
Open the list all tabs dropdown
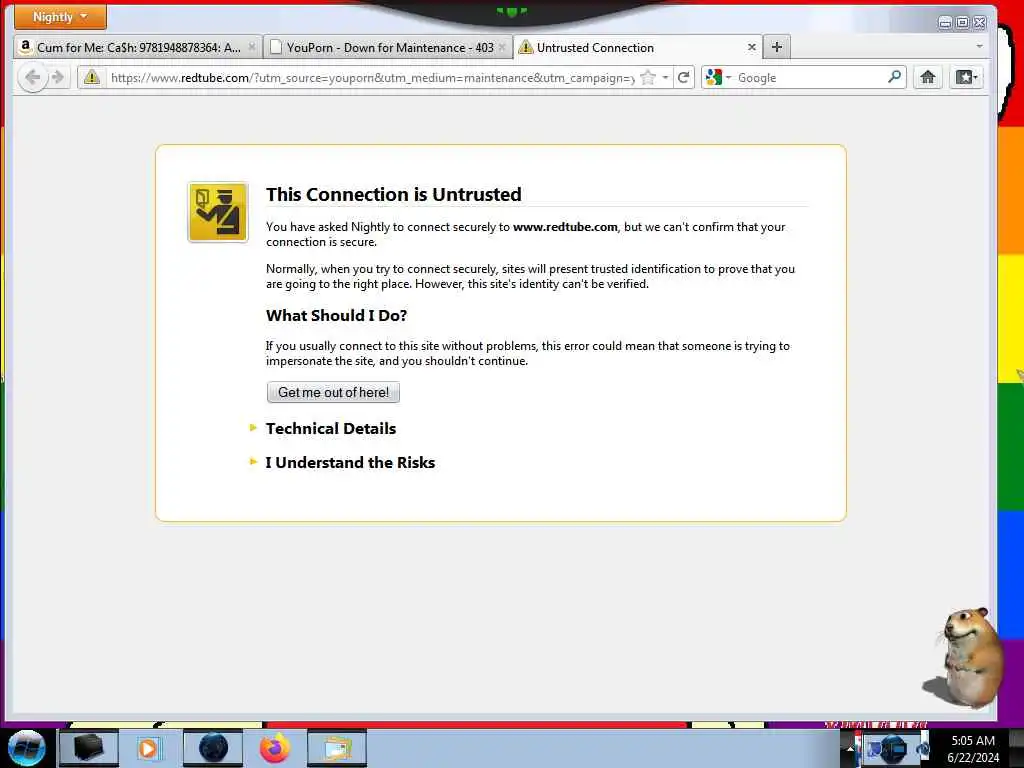pos(979,47)
